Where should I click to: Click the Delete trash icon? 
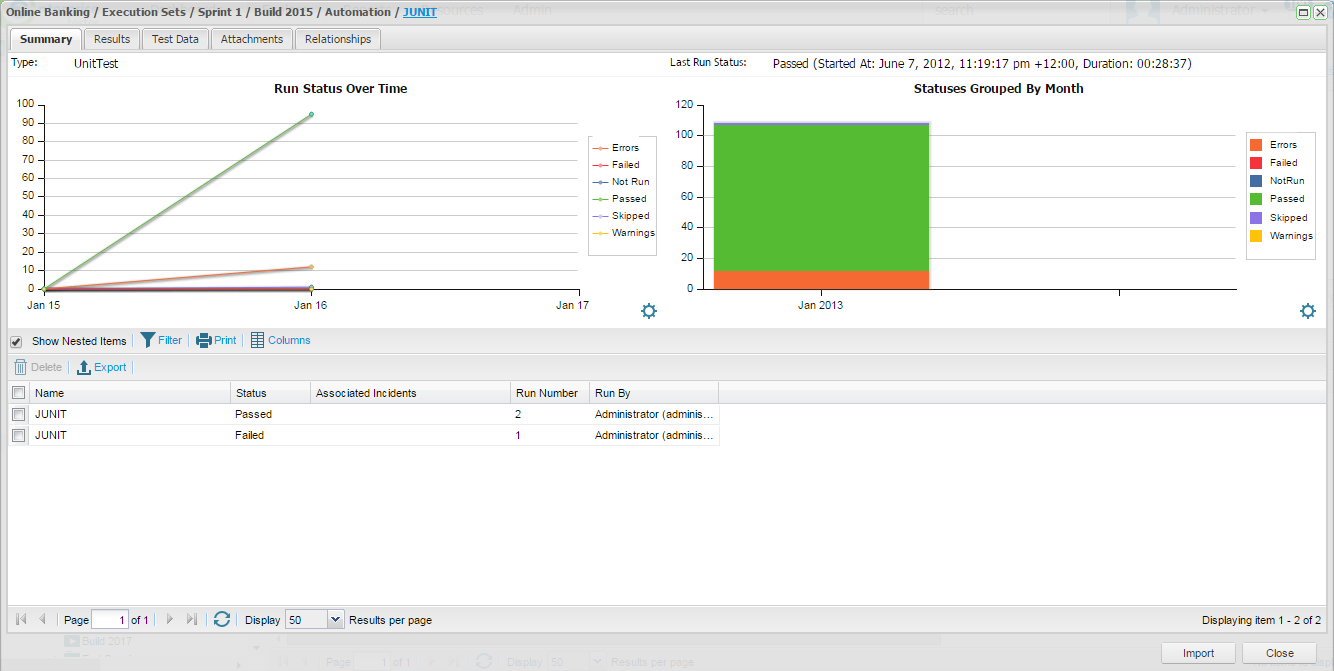pos(20,367)
